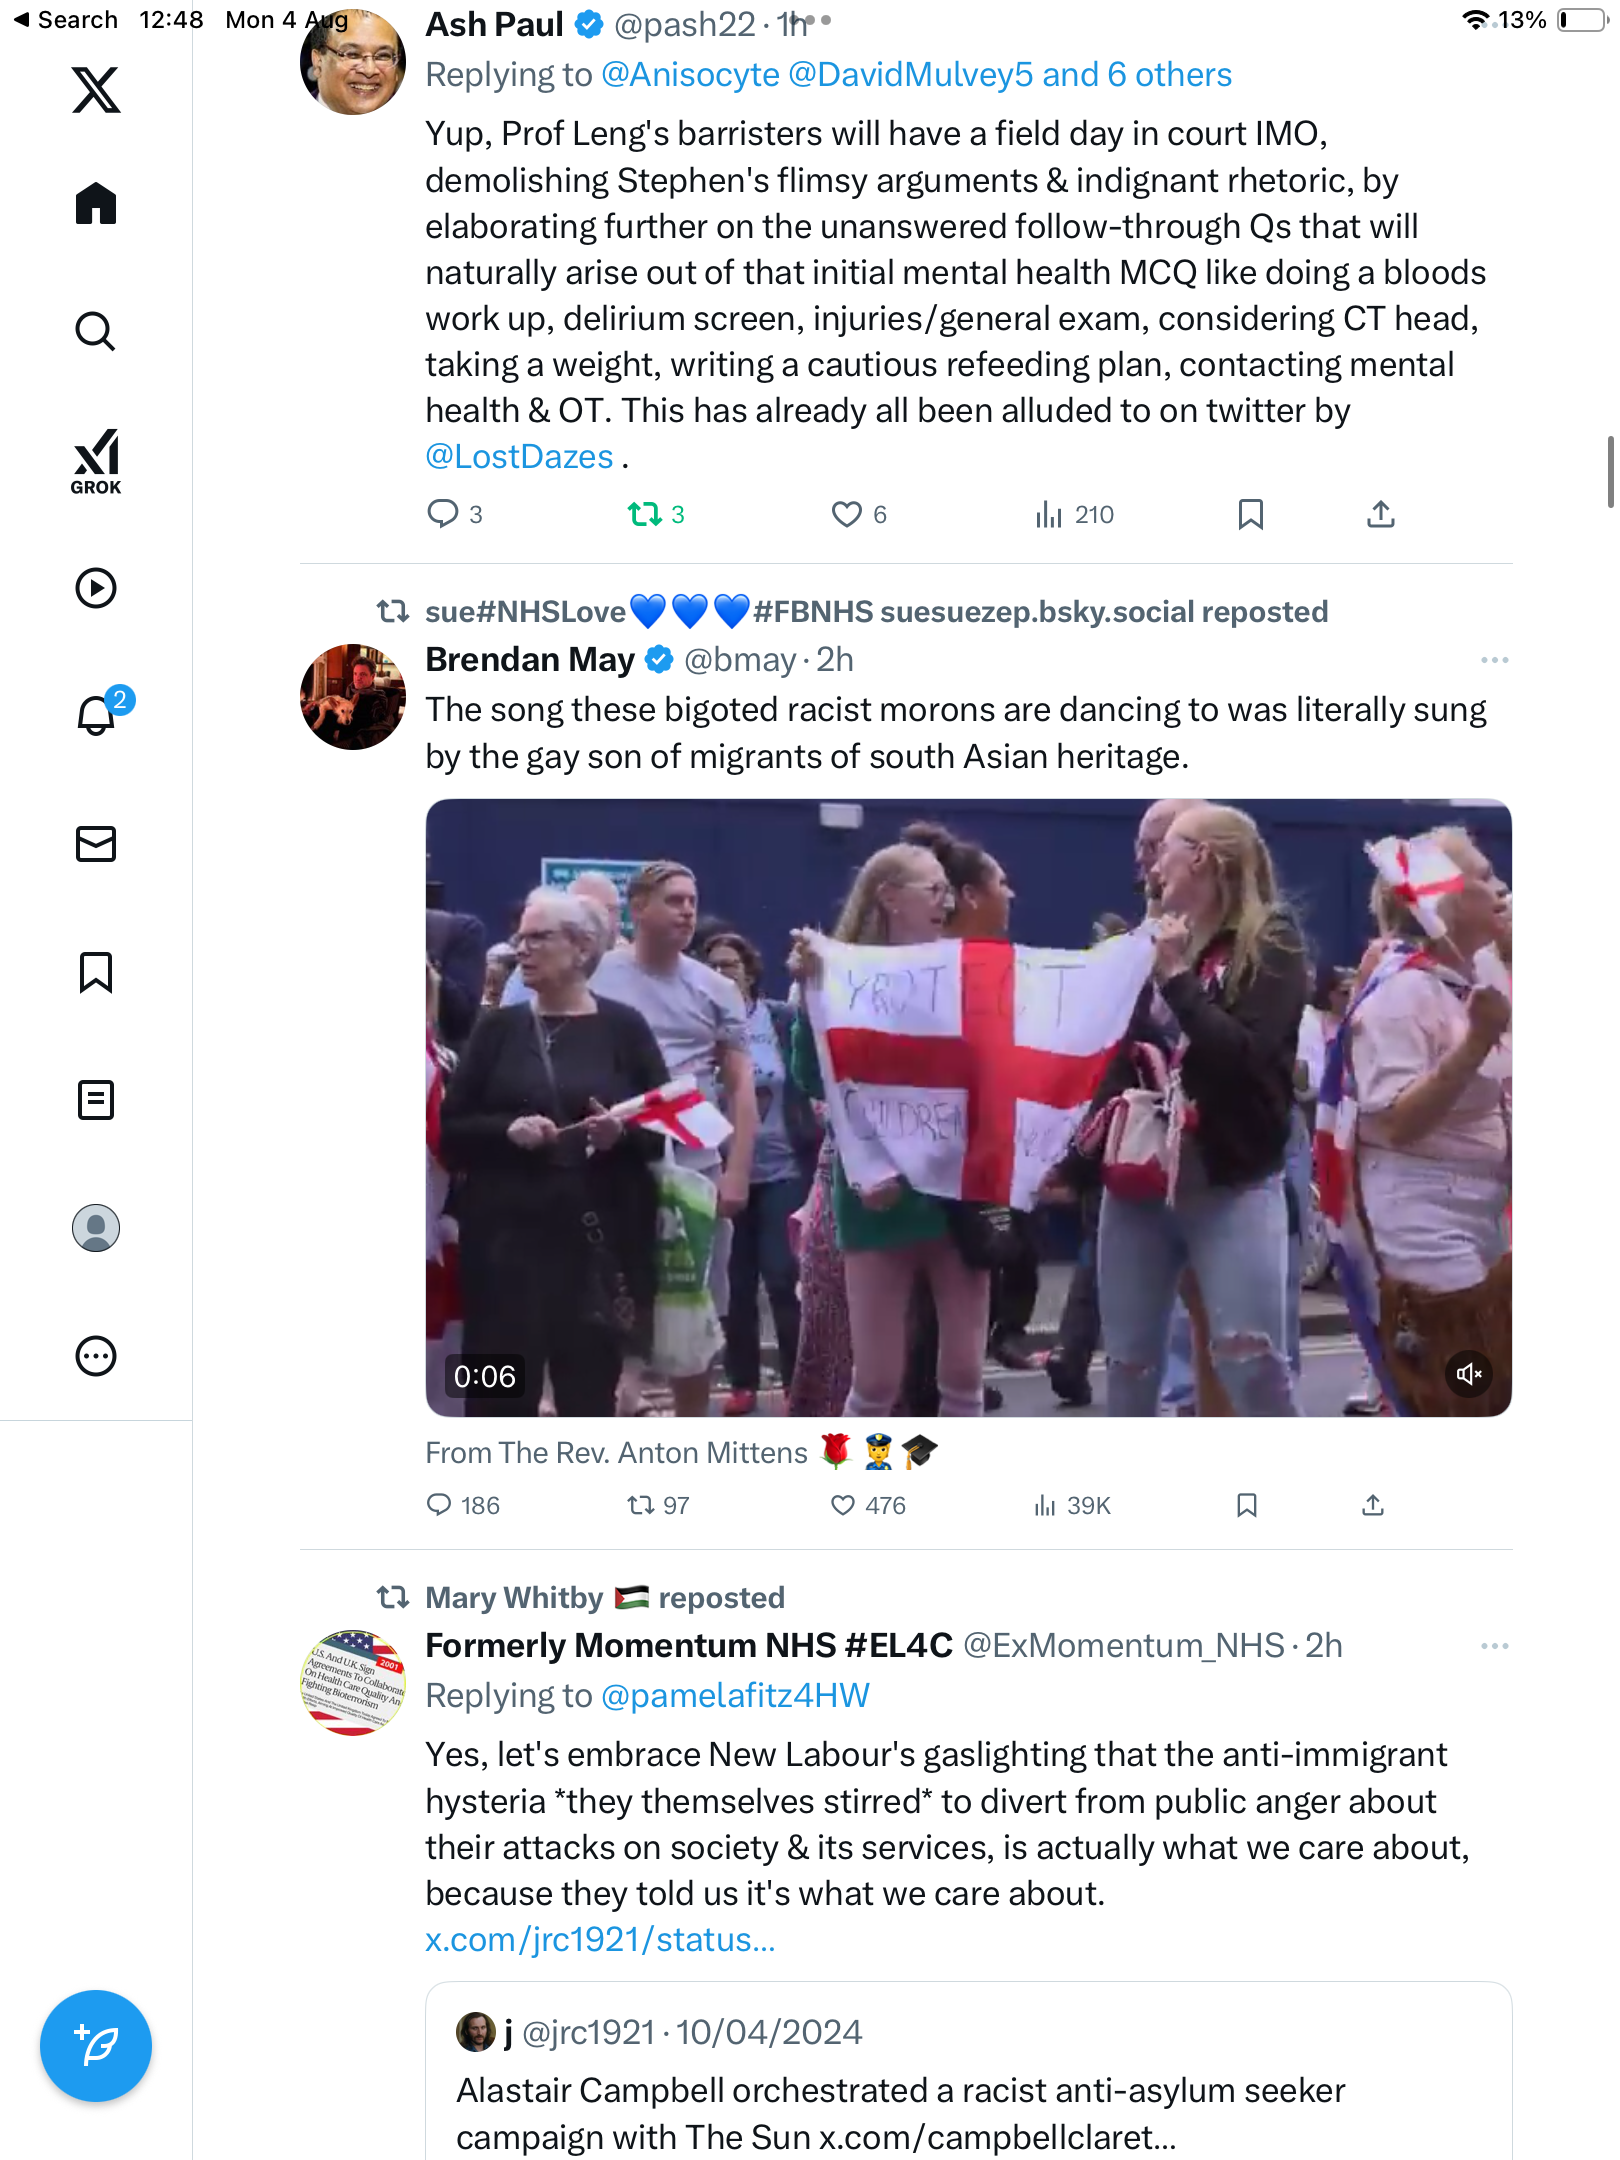Undo repost on Ash Paul's reply
The height and width of the screenshot is (2160, 1620).
pyautogui.click(x=656, y=514)
